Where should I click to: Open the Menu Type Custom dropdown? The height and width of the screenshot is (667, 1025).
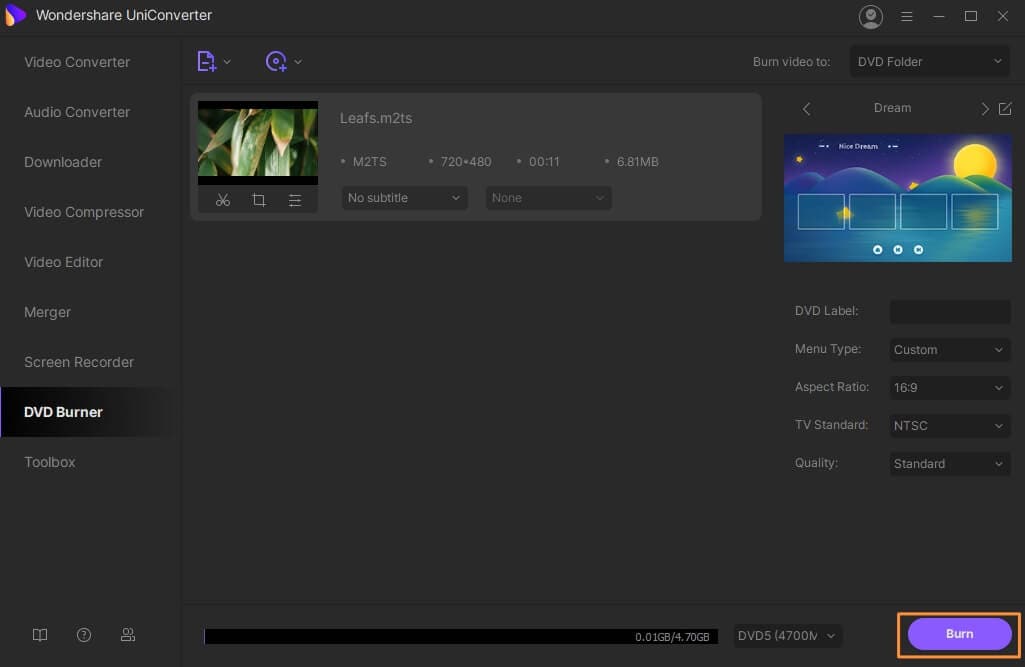pyautogui.click(x=950, y=350)
